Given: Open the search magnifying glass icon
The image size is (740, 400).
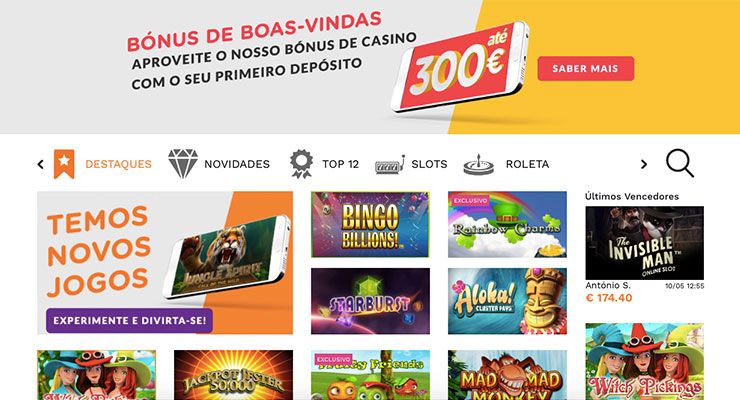Looking at the screenshot, I should click(680, 163).
